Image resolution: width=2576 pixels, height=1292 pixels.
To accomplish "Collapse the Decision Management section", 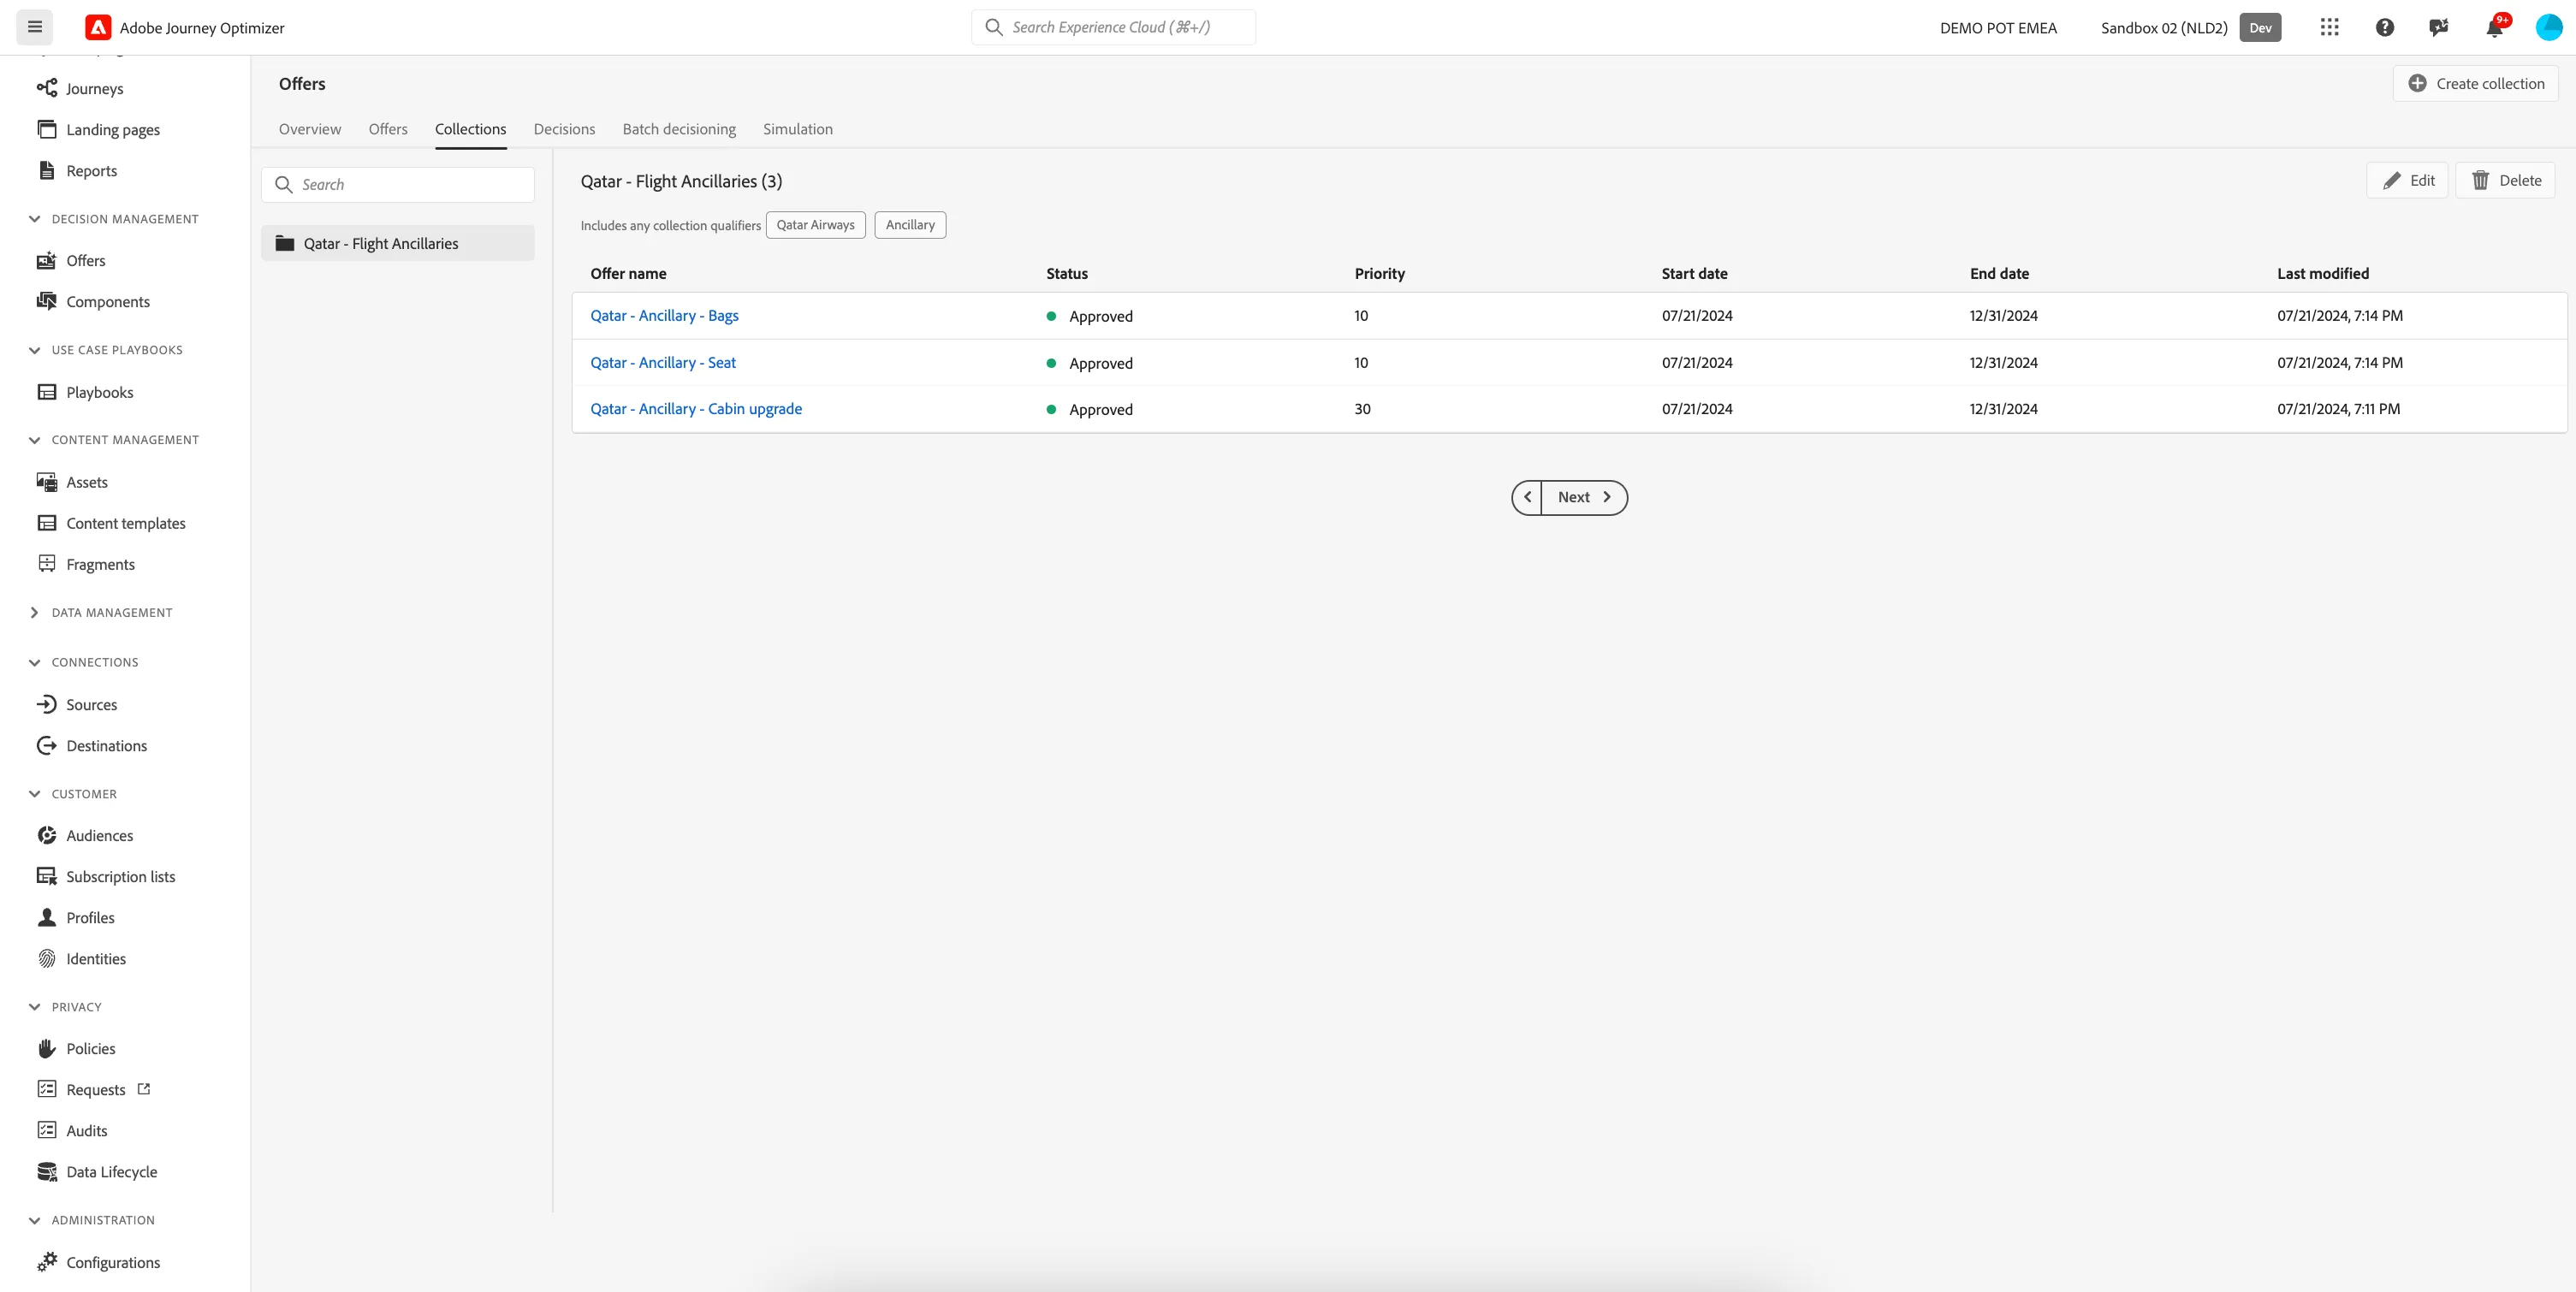I will coord(34,219).
